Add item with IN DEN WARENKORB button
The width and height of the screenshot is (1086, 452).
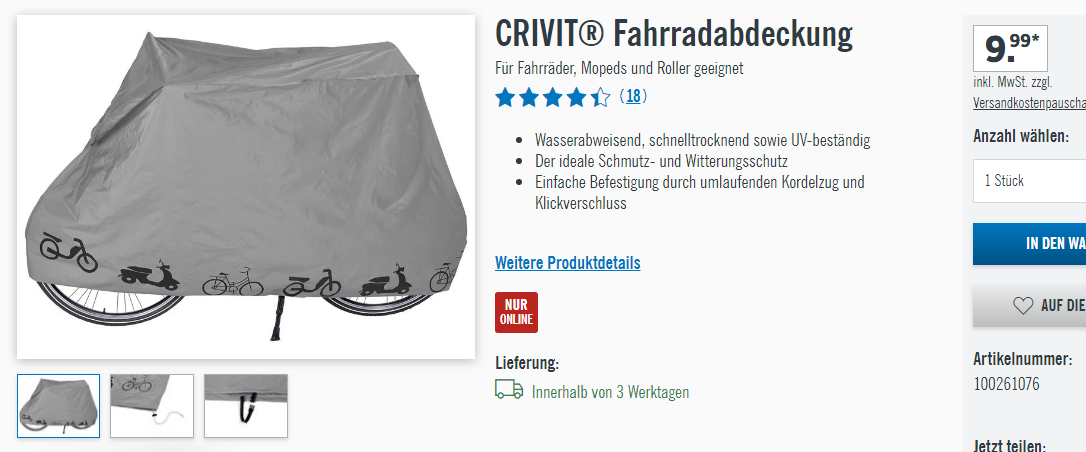(x=1029, y=244)
